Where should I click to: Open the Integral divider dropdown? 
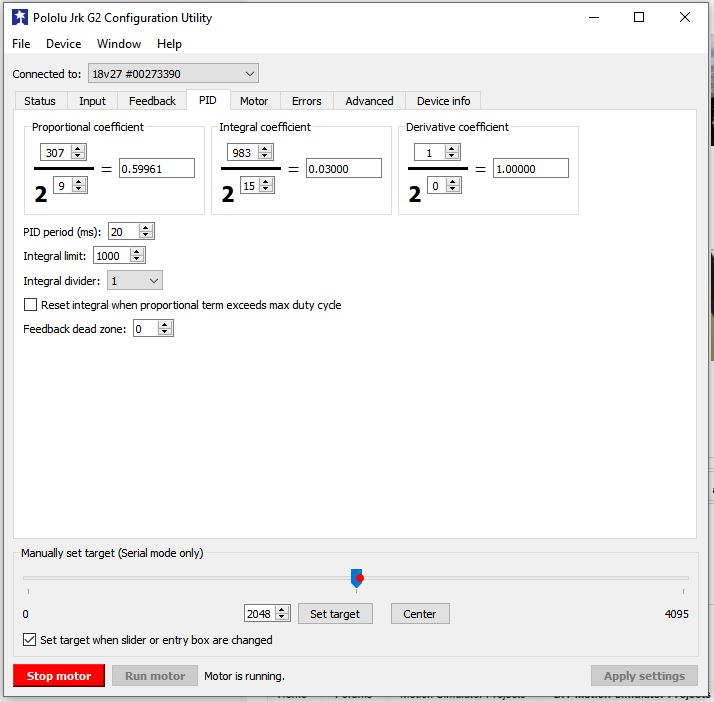point(135,280)
